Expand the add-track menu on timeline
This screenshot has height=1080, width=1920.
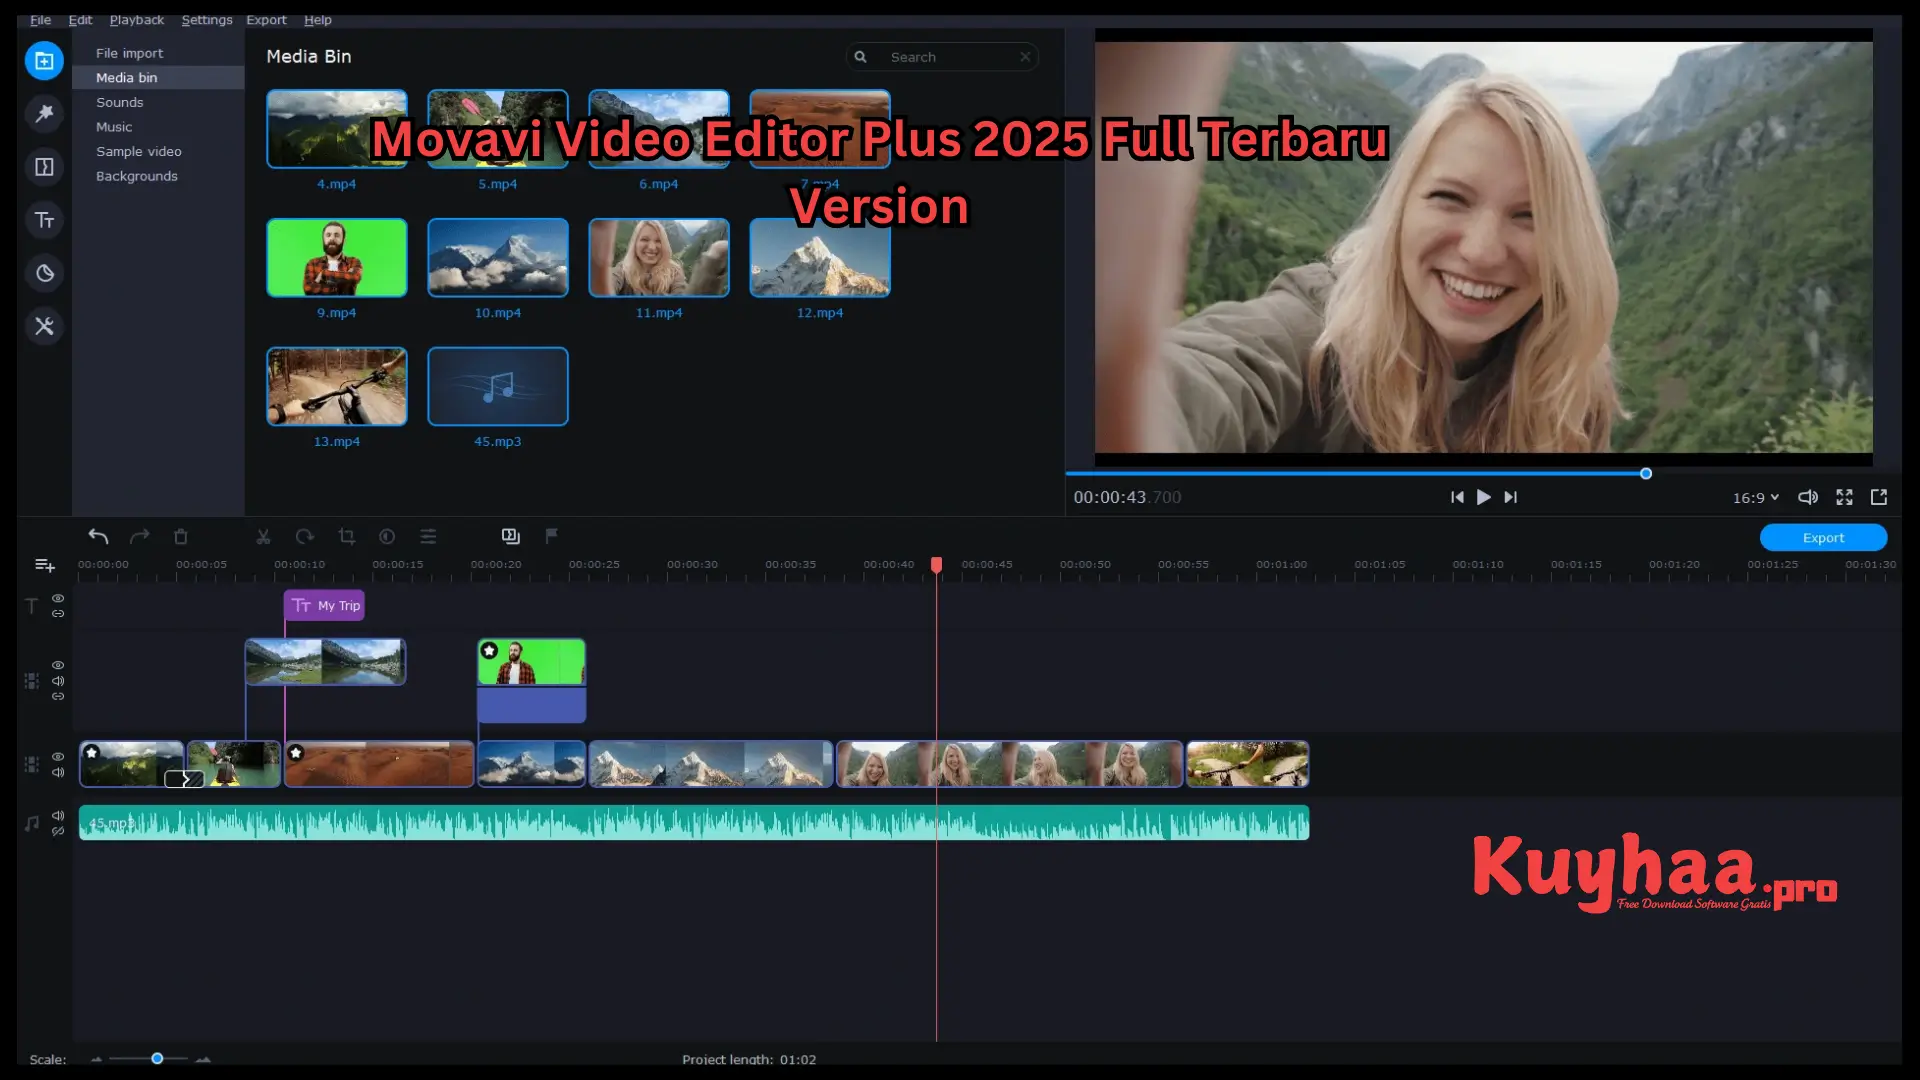(44, 564)
